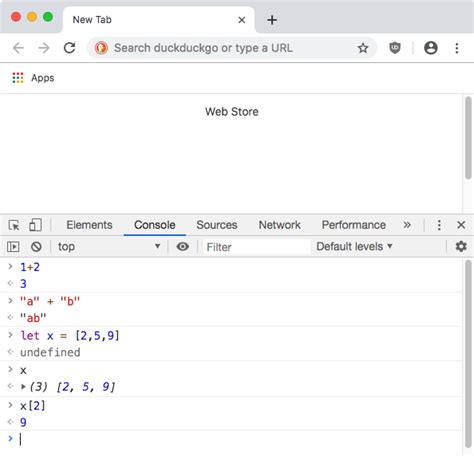
Task: Switch to the Network tab
Action: (x=279, y=225)
